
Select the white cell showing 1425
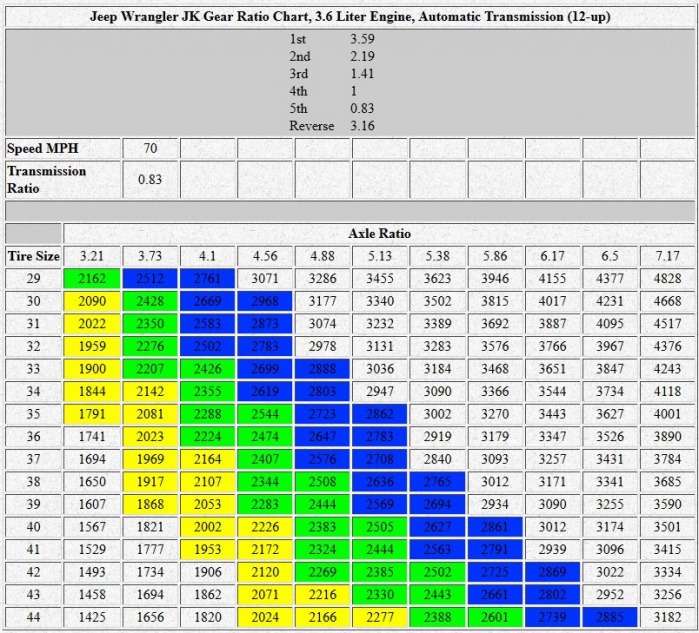click(91, 618)
